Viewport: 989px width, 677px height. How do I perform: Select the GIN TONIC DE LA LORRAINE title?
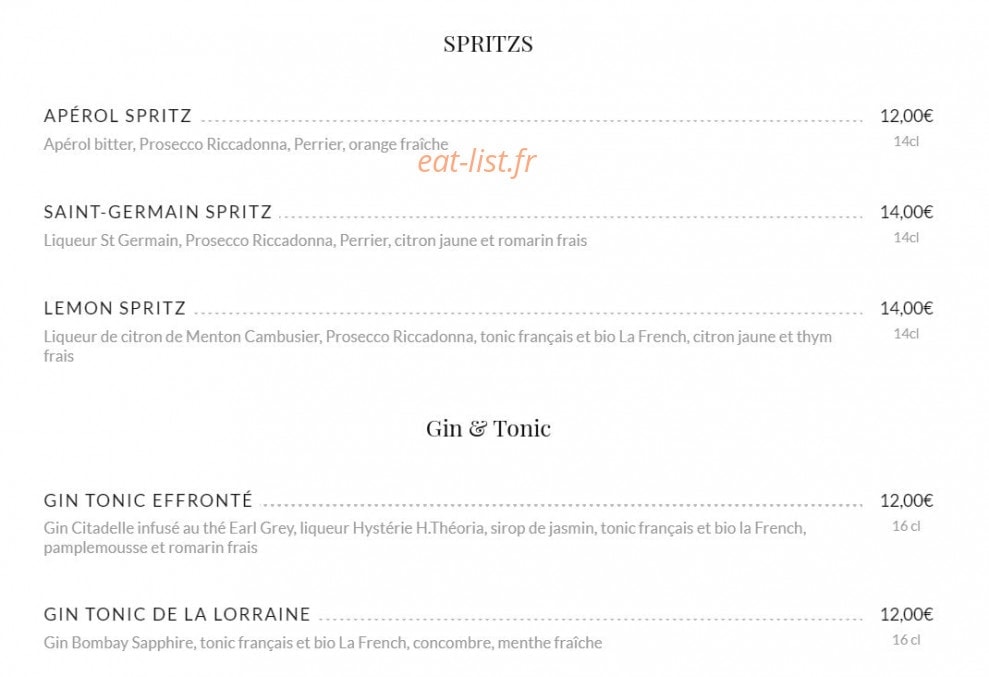point(177,614)
